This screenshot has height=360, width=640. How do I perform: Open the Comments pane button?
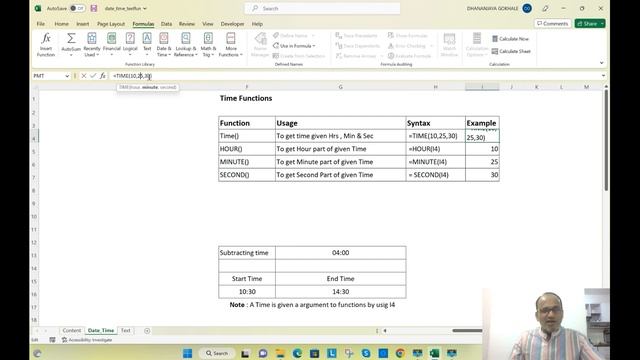552,24
